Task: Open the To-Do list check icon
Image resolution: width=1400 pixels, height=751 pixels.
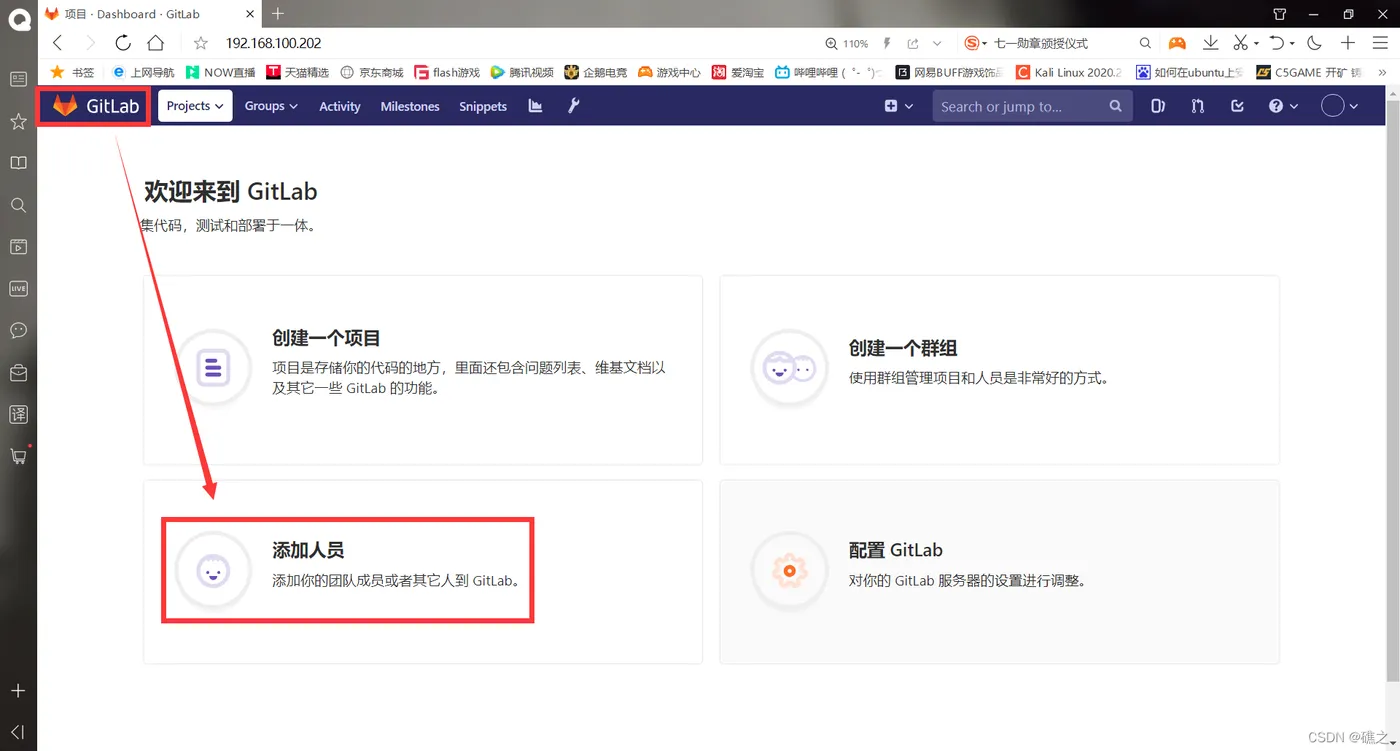Action: [1237, 106]
